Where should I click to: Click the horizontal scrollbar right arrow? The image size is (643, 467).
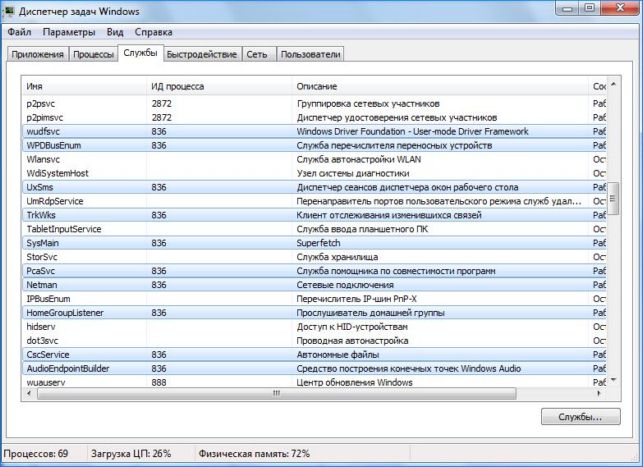(600, 393)
